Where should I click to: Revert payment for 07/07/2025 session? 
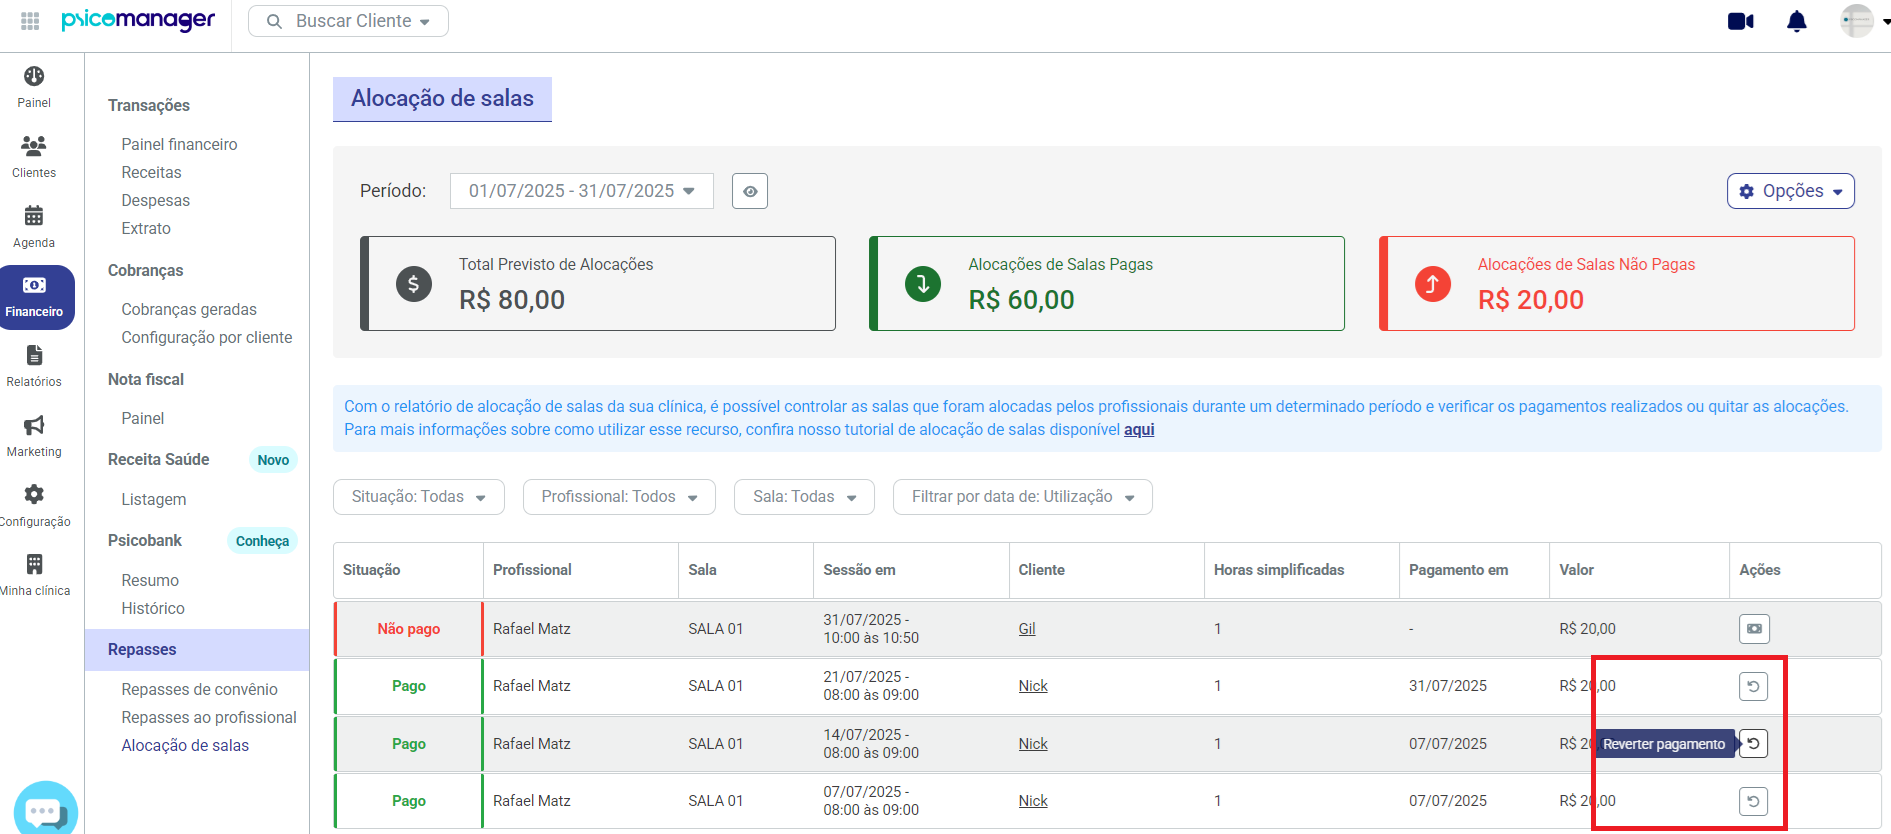(1753, 801)
